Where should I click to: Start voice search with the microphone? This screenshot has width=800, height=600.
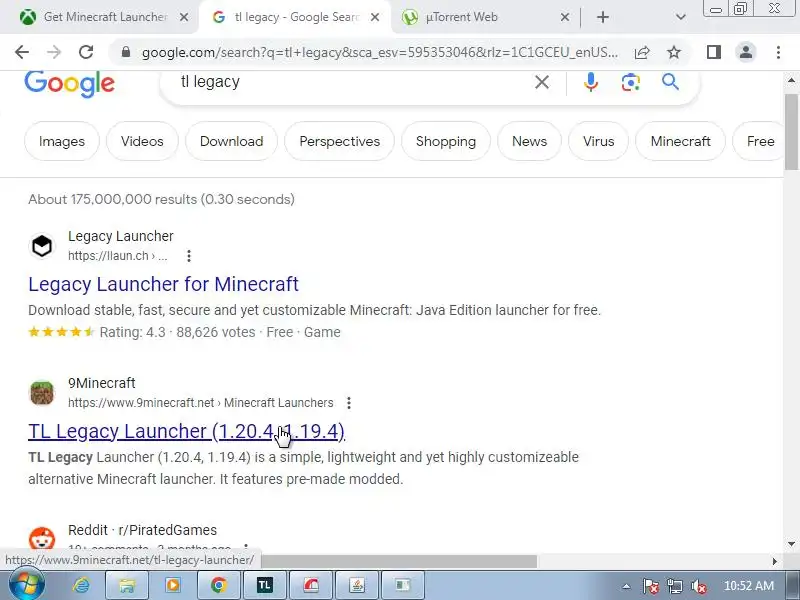click(x=591, y=82)
